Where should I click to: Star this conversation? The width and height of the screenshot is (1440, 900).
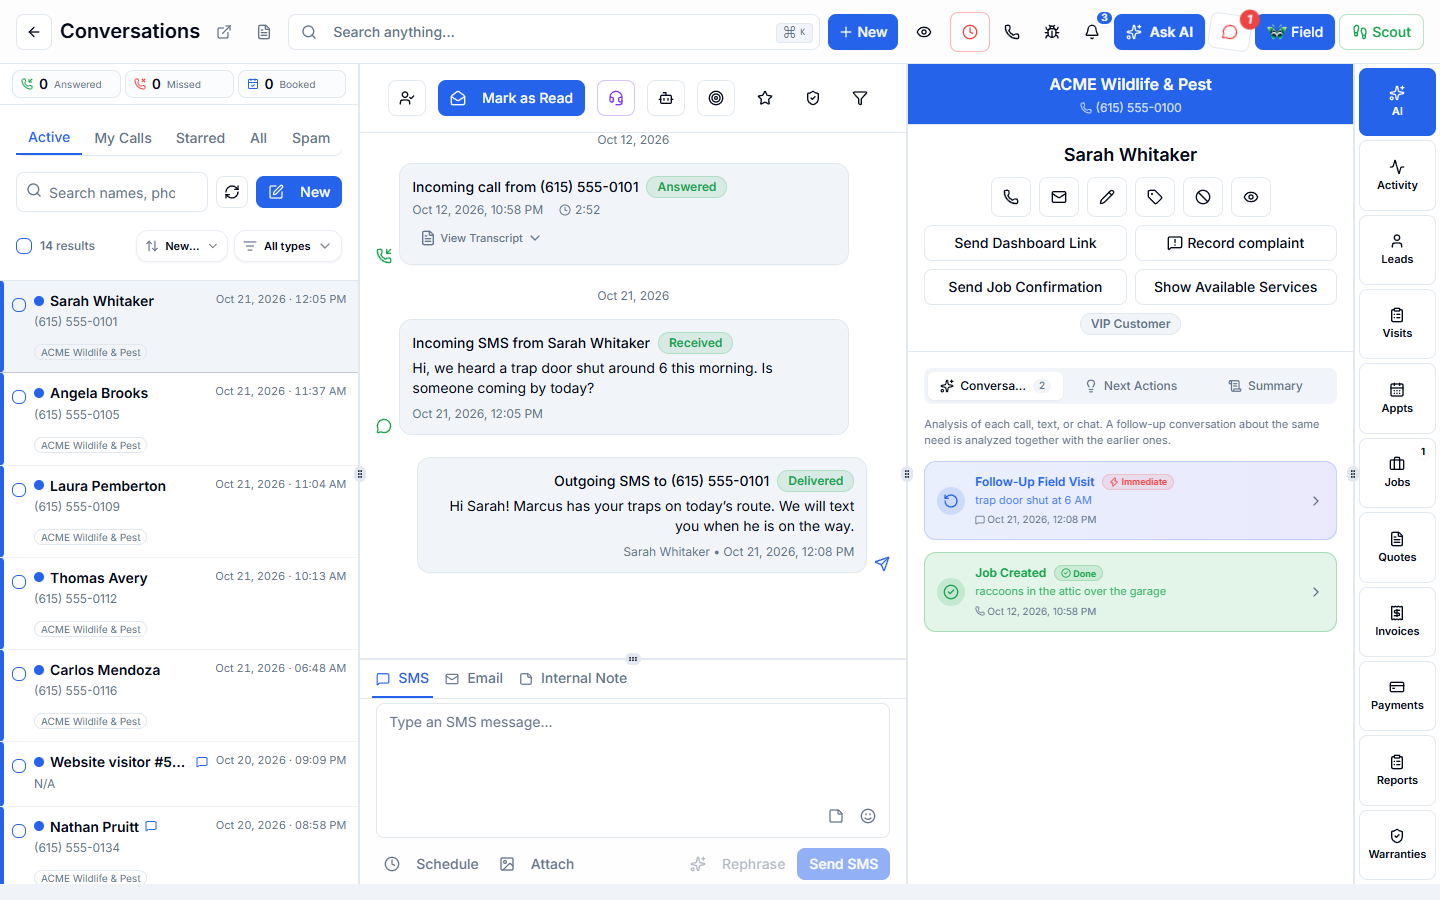pyautogui.click(x=765, y=98)
